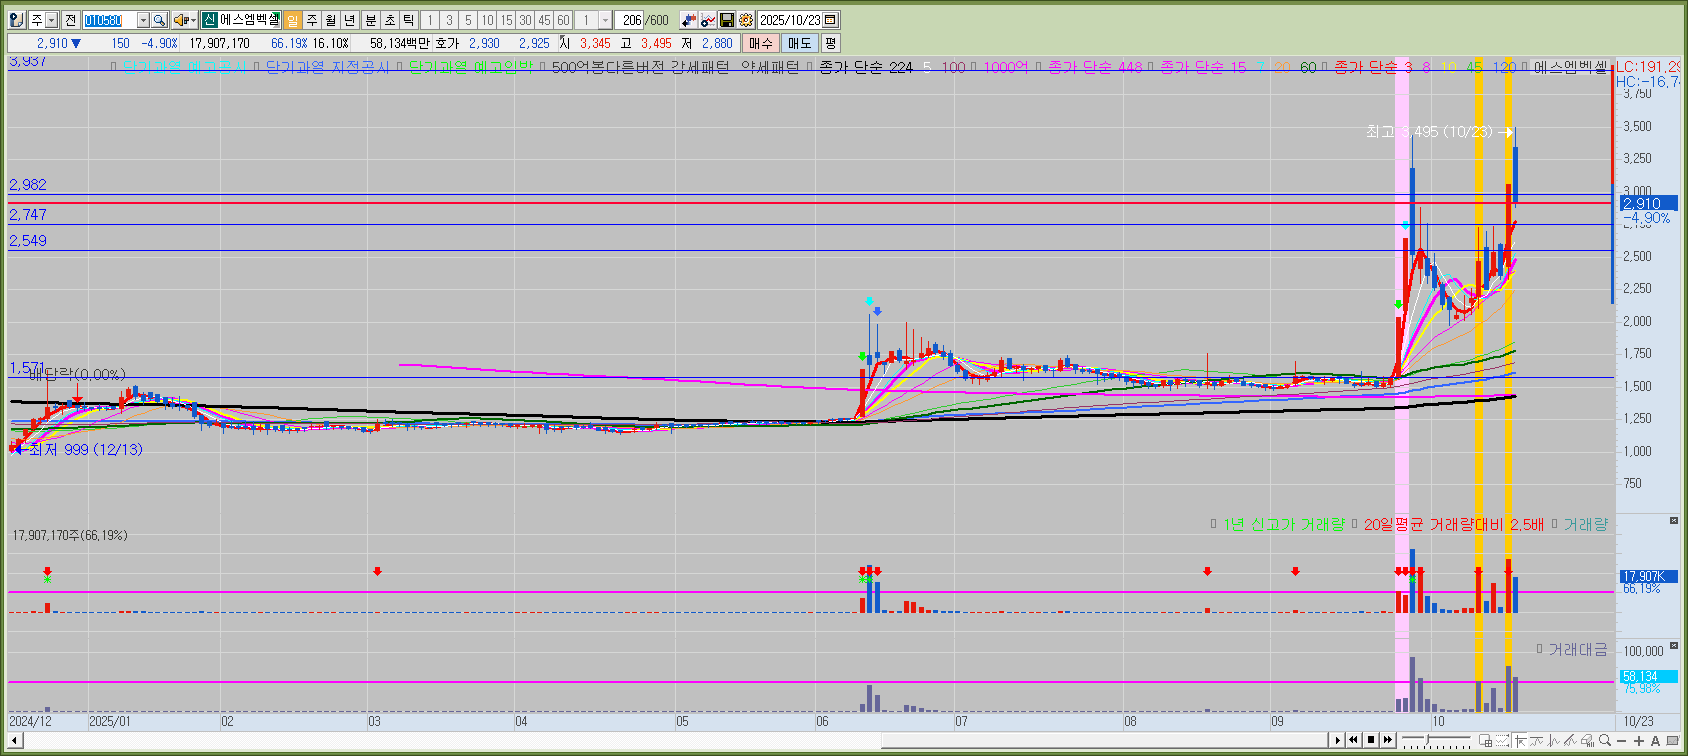
Task: Click the dotted chart region icon
Action: pyautogui.click(x=1502, y=740)
